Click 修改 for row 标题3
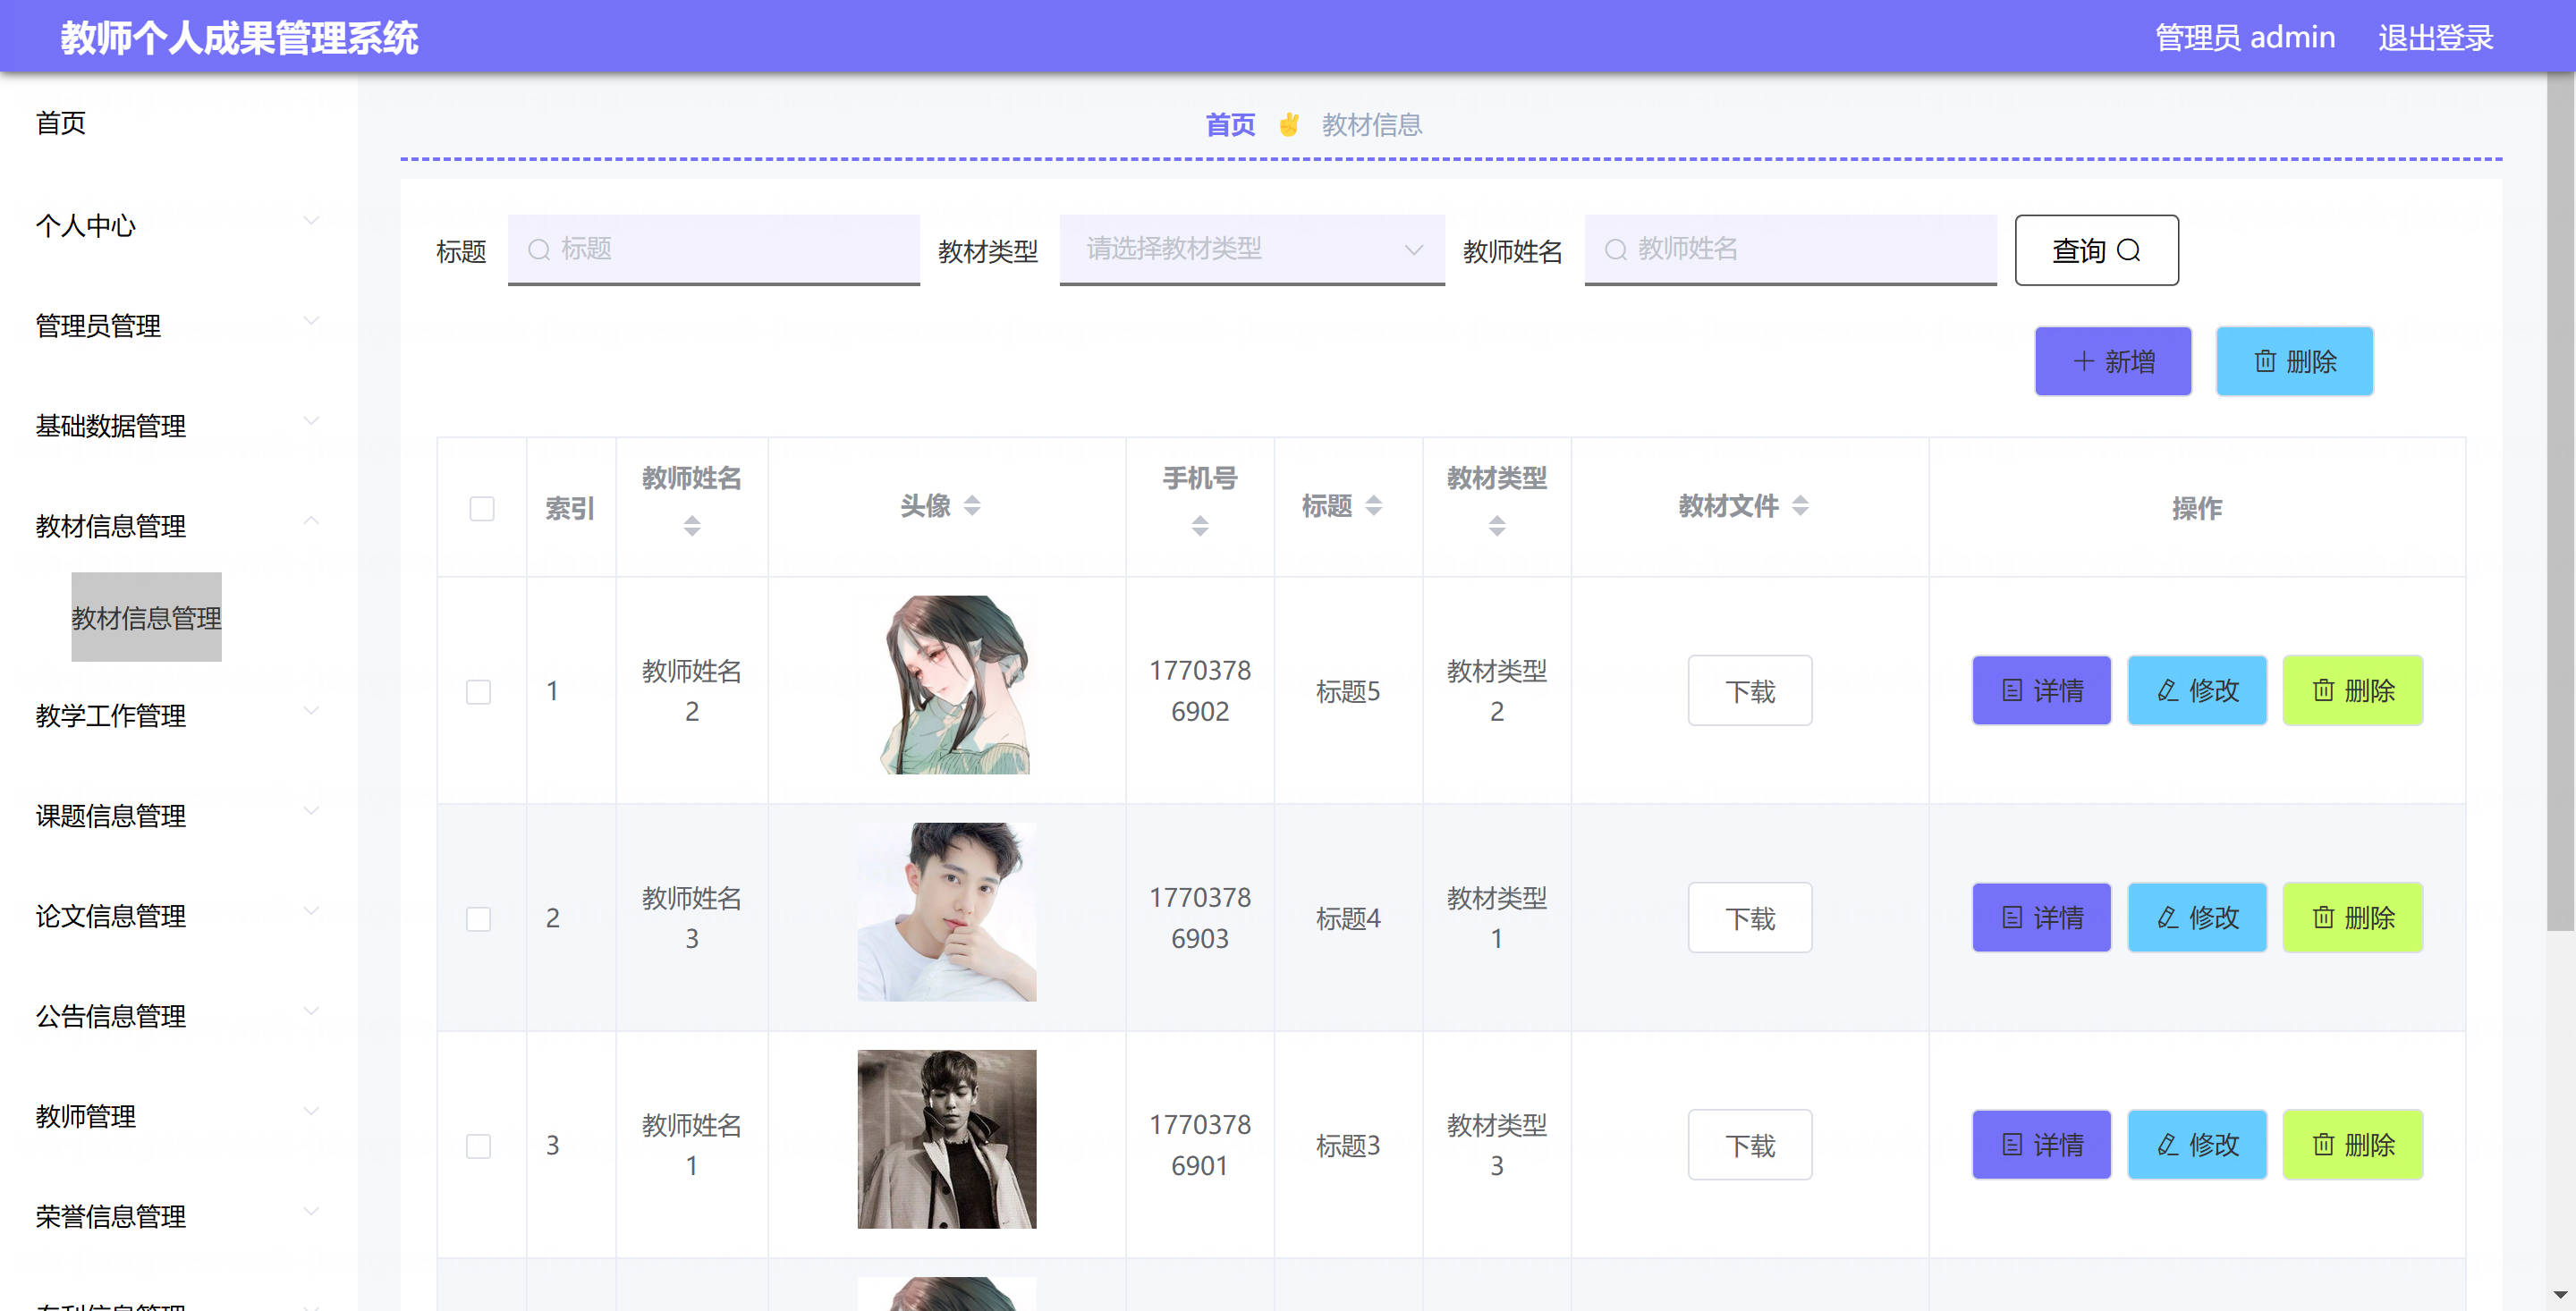 (2197, 1144)
